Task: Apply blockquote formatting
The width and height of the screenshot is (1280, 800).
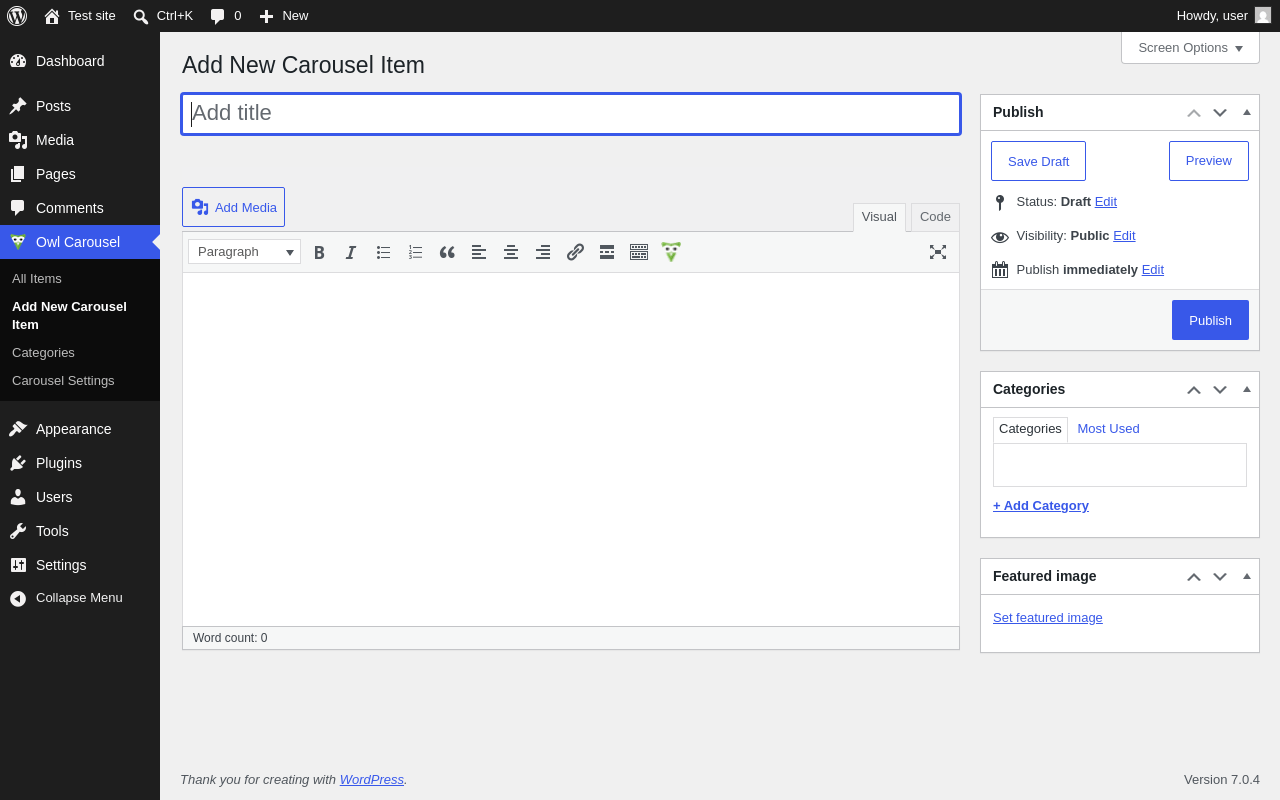Action: 447,252
